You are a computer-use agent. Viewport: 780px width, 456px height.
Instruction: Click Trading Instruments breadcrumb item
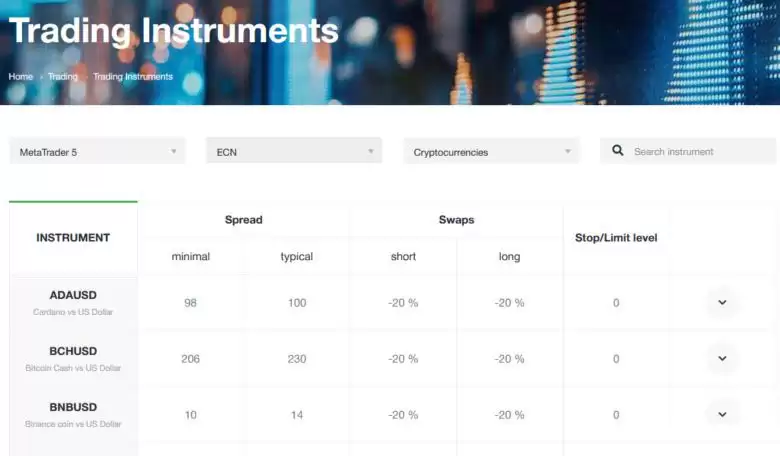point(133,76)
